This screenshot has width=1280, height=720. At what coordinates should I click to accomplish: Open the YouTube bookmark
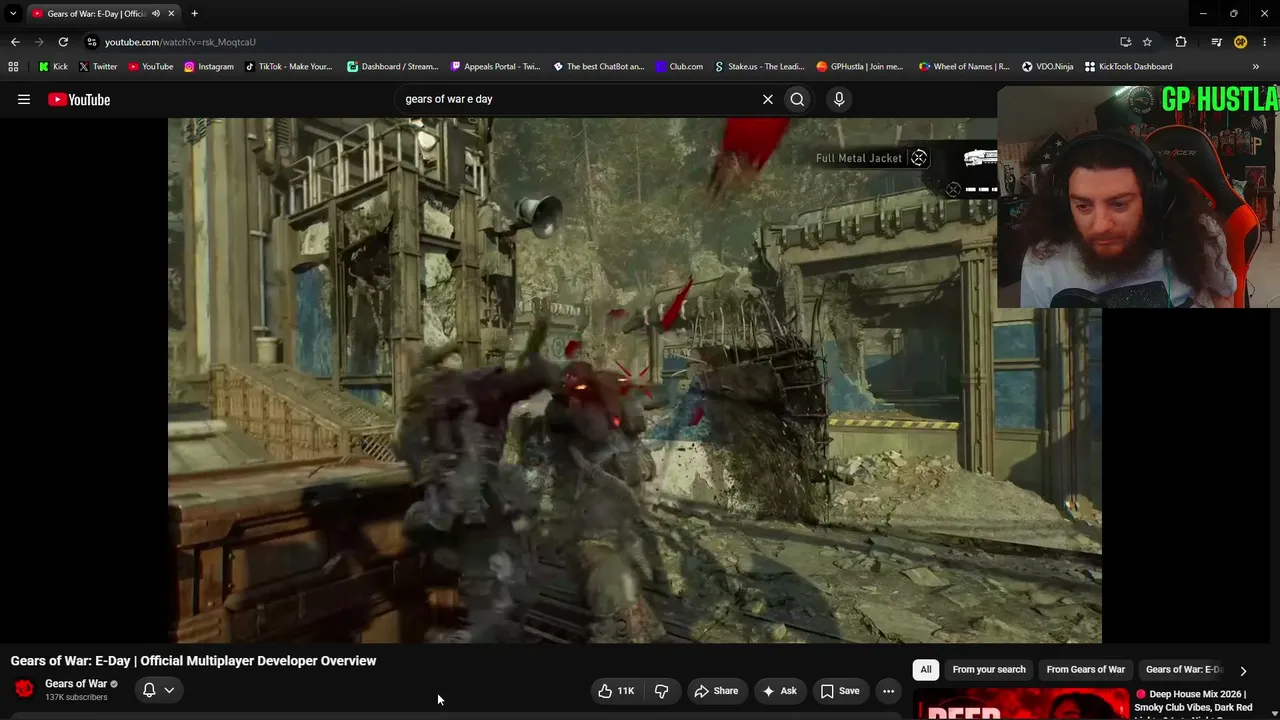click(x=151, y=67)
